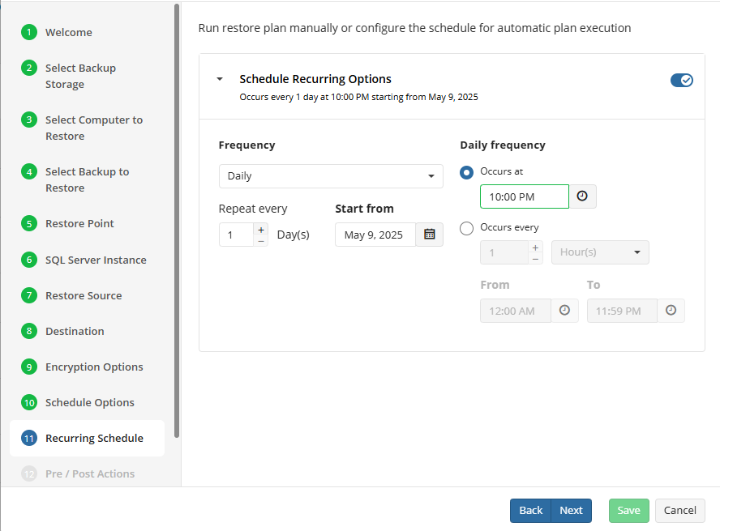Image resolution: width=730 pixels, height=531 pixels.
Task: Click the sidebar vertical scrollbar
Action: click(x=177, y=220)
